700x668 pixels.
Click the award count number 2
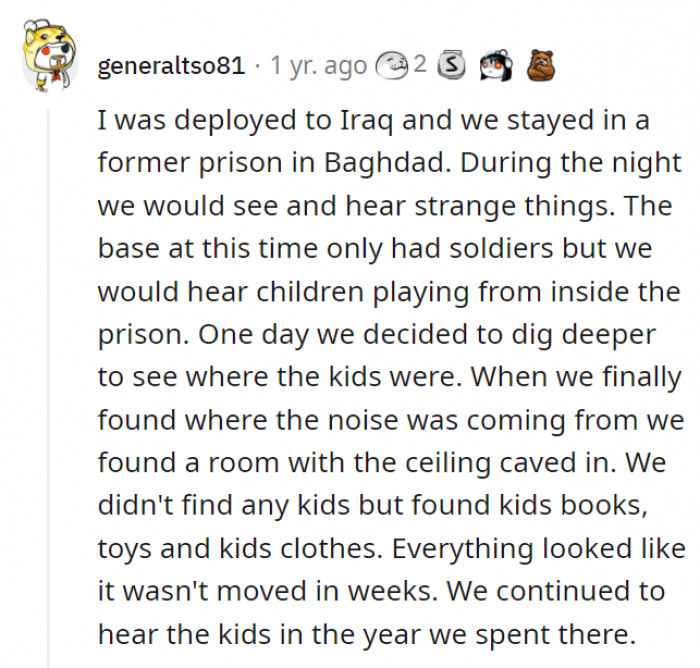click(420, 64)
